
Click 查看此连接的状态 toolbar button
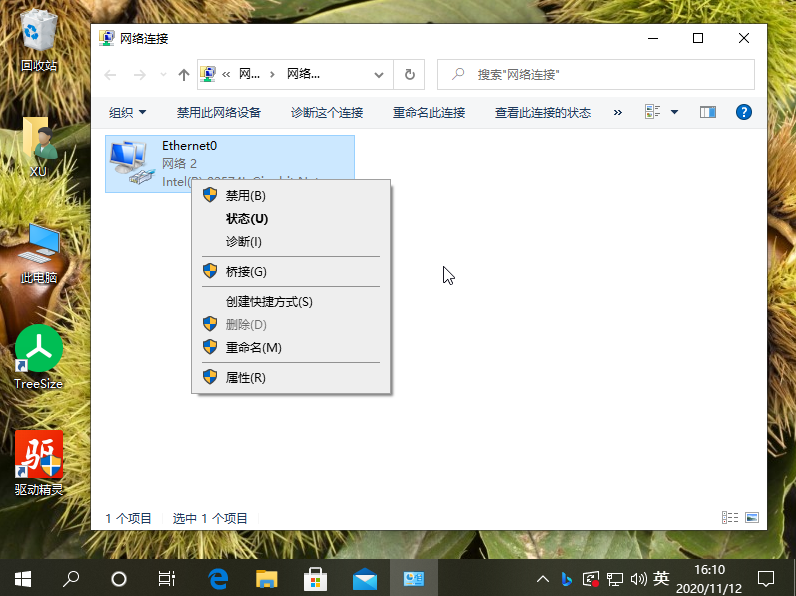[542, 112]
